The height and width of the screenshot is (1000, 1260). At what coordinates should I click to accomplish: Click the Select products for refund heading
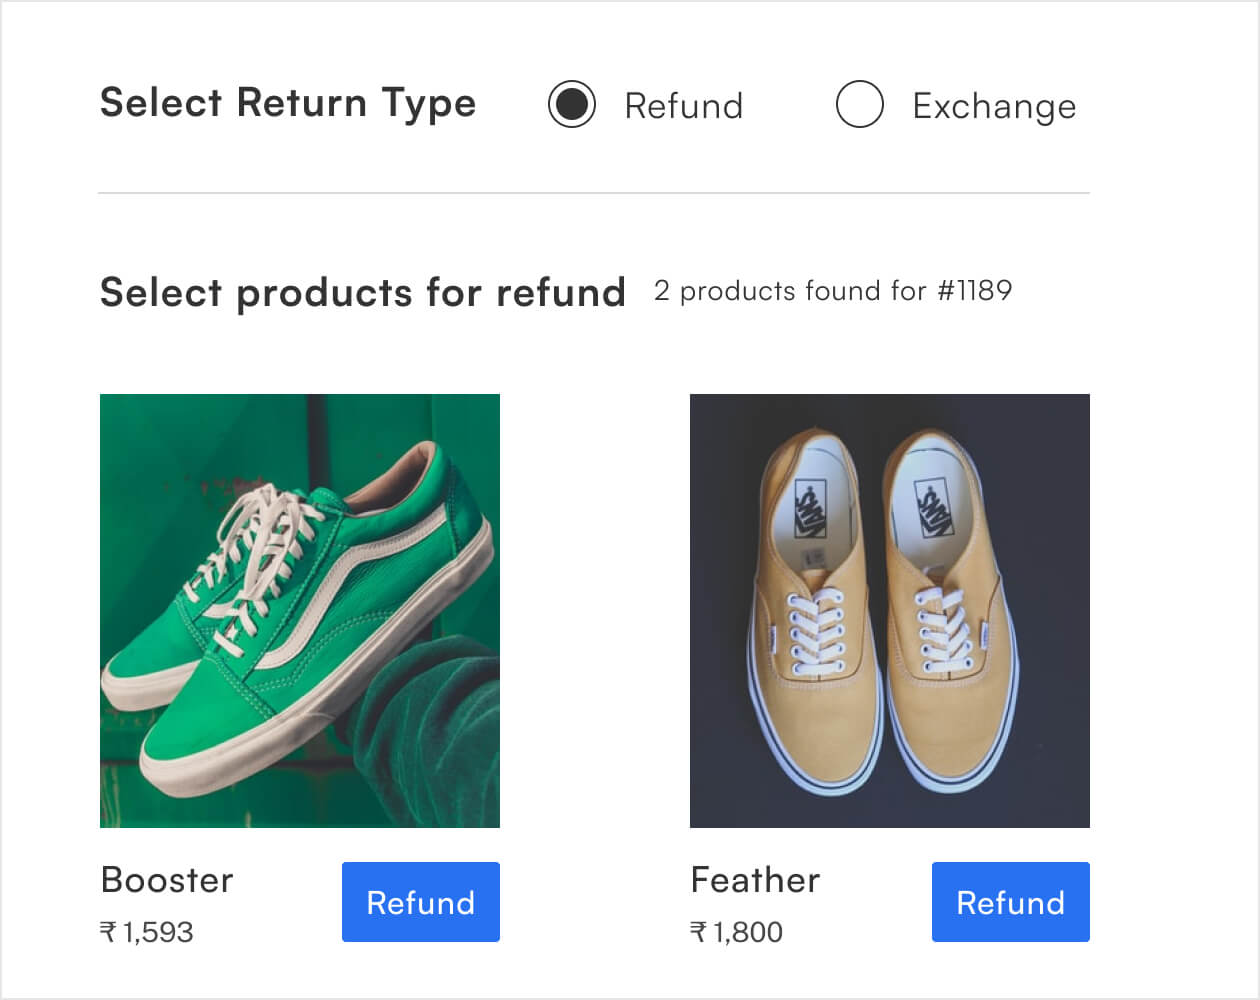[363, 292]
